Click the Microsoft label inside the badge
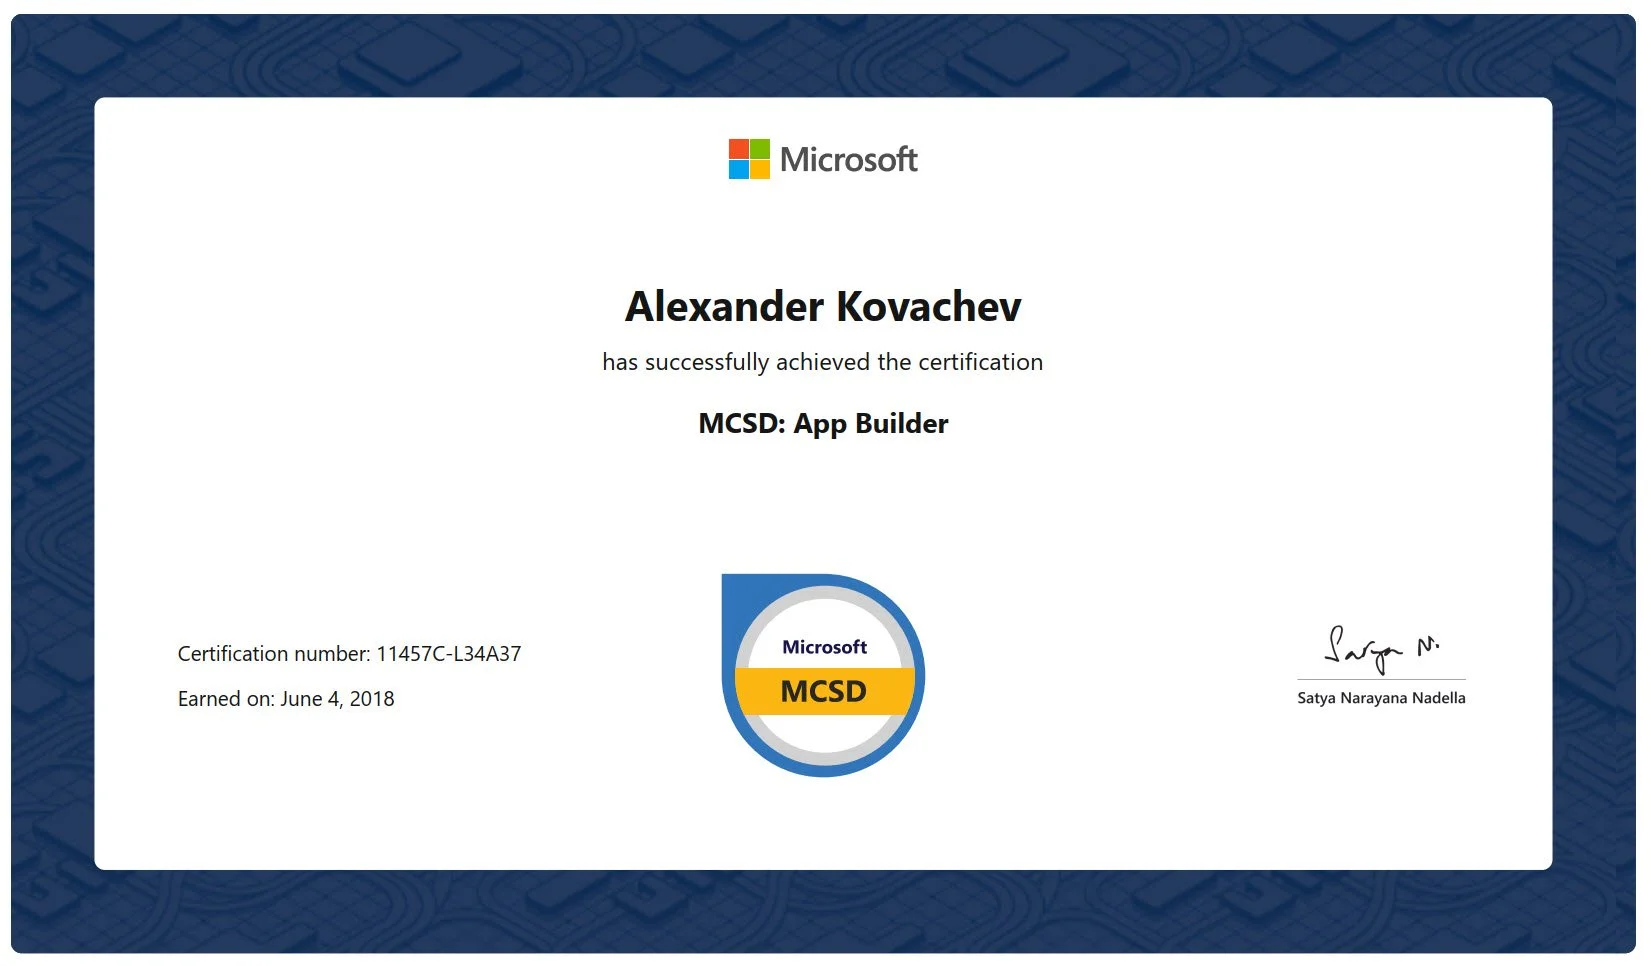The image size is (1651, 966). (823, 647)
